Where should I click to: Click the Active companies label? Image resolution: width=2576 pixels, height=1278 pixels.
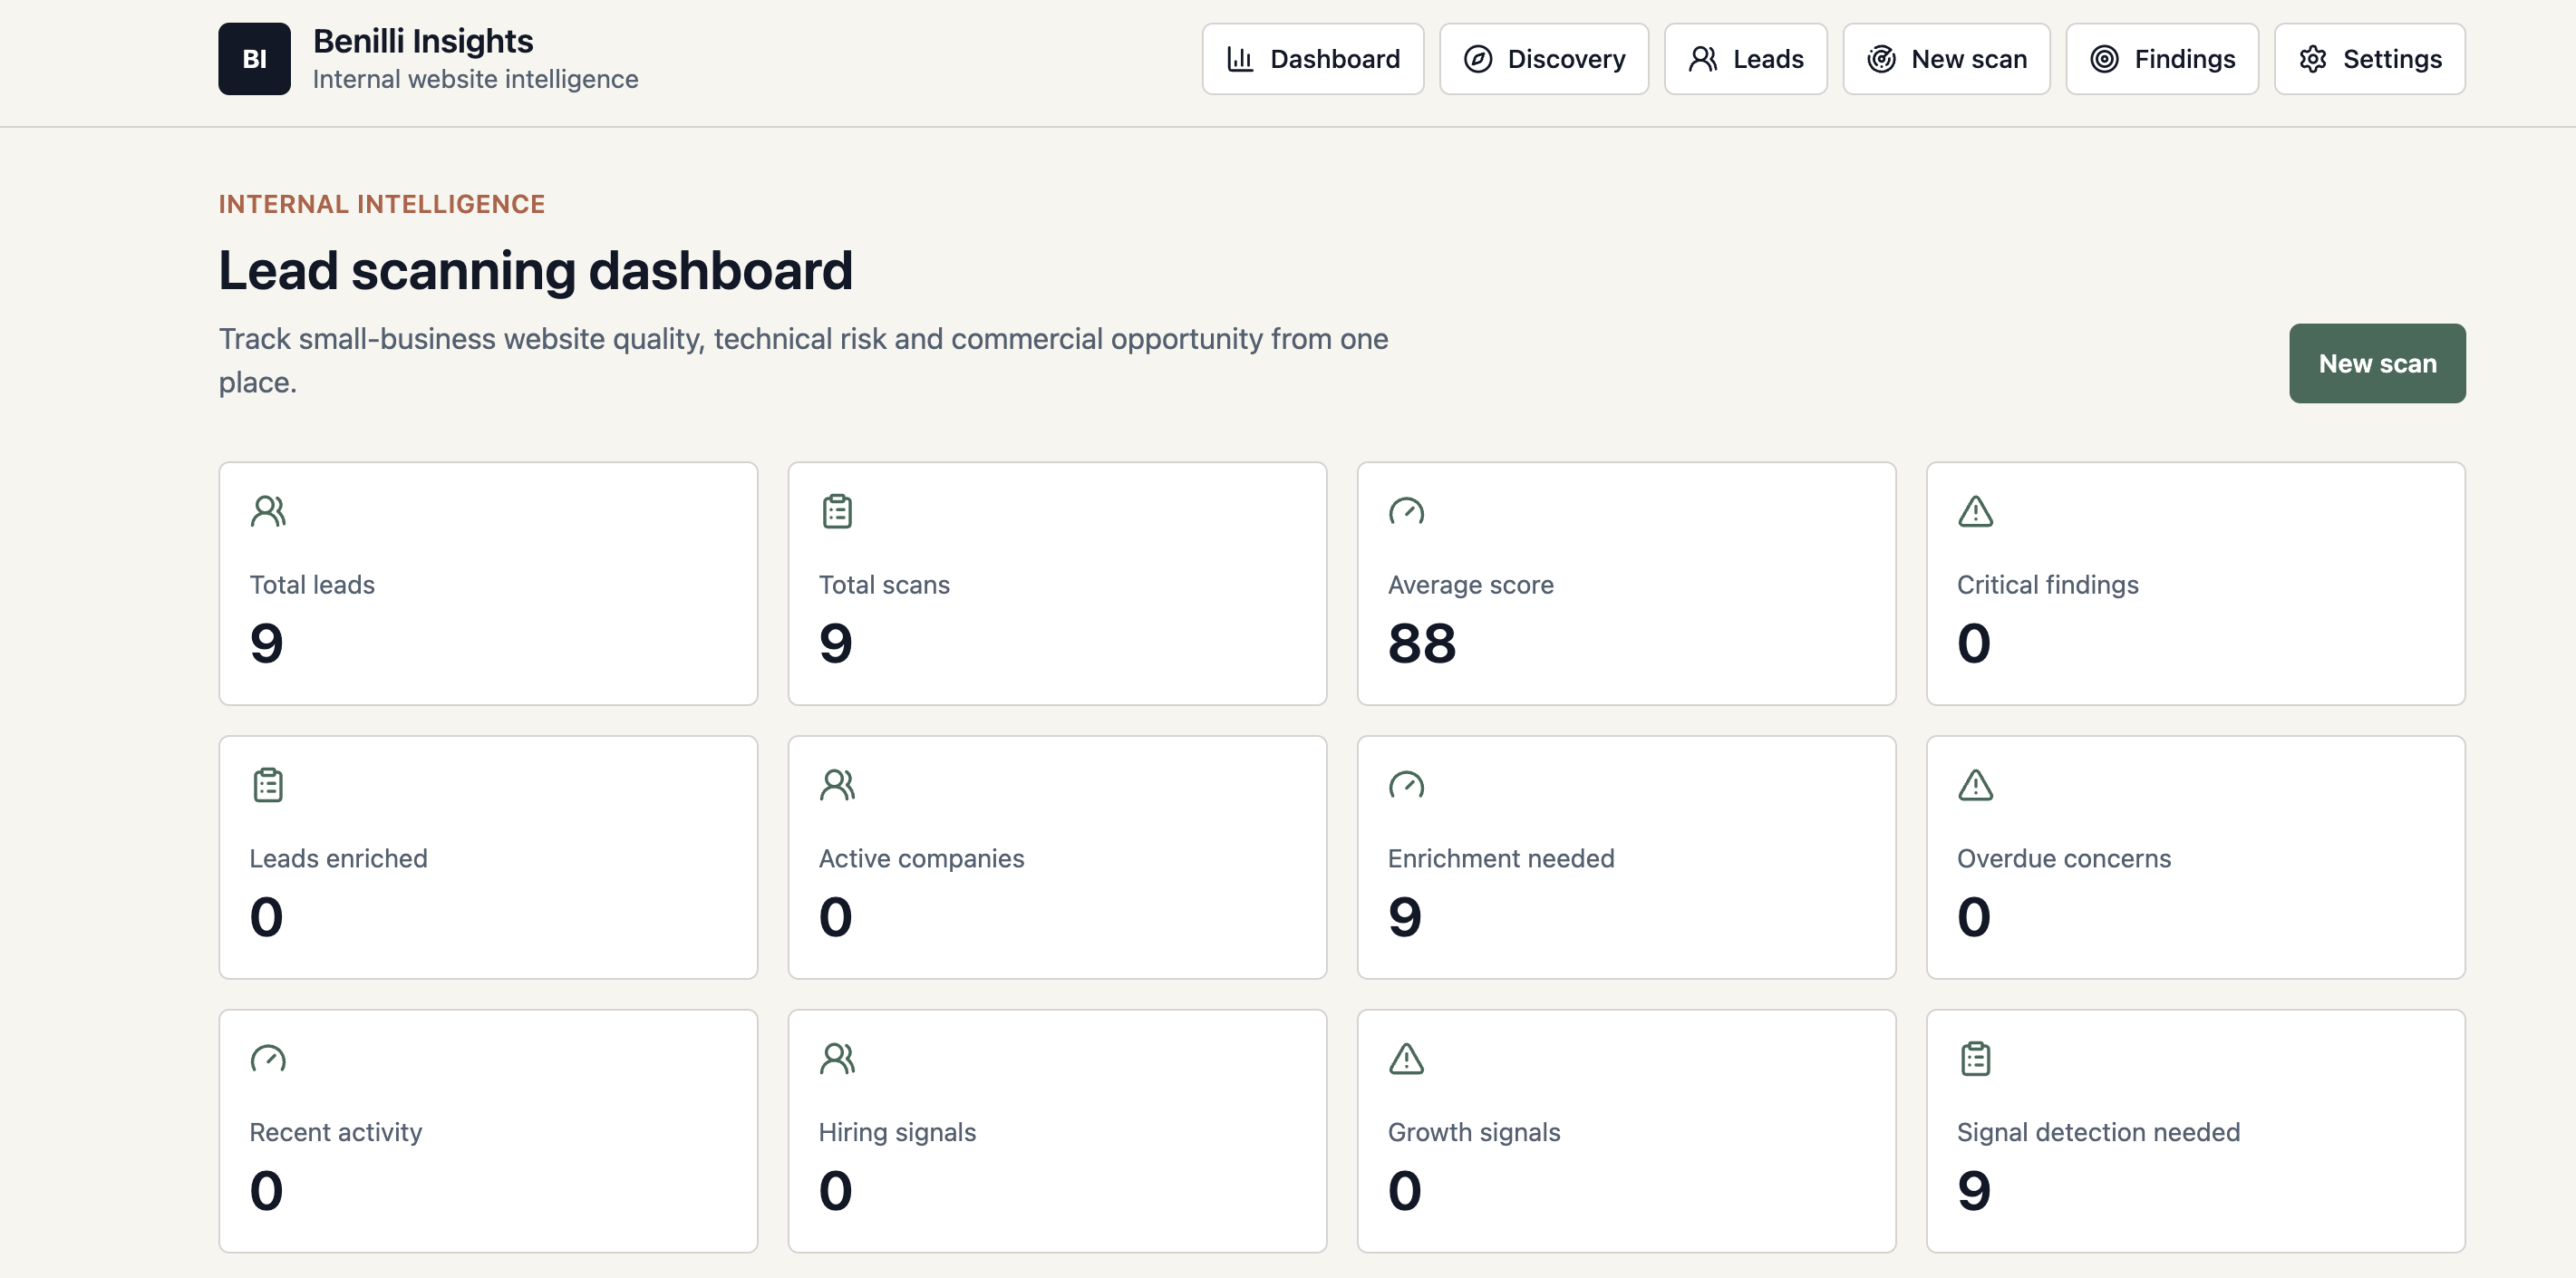[x=921, y=859]
